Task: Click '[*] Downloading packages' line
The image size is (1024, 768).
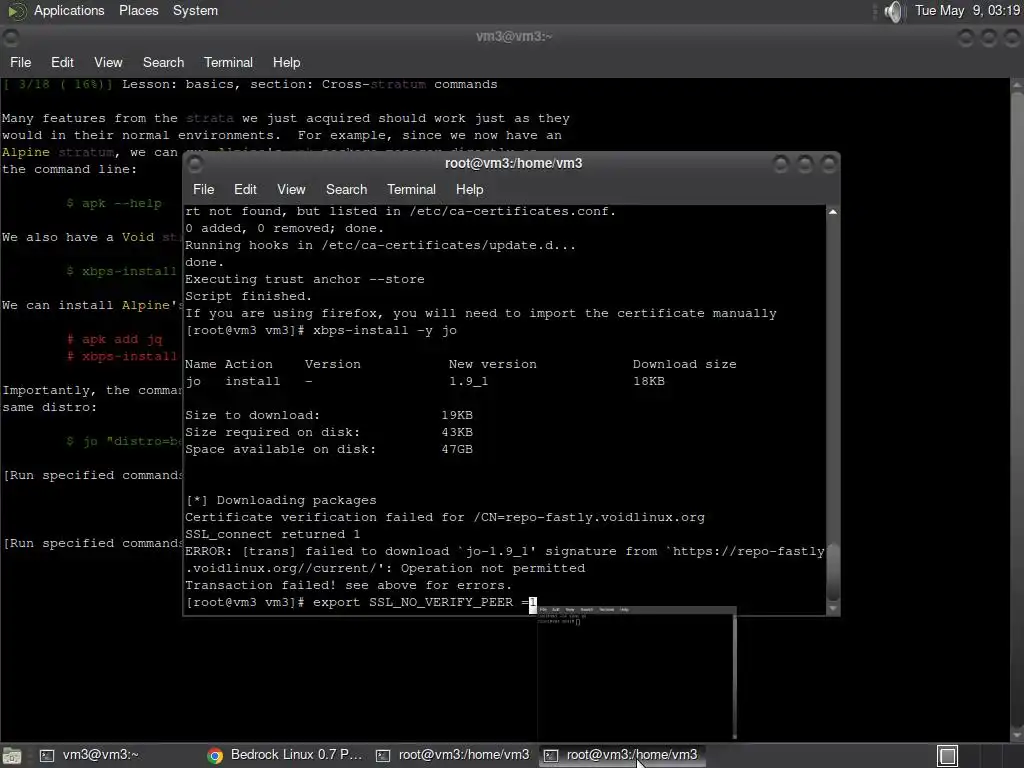Action: (x=281, y=500)
